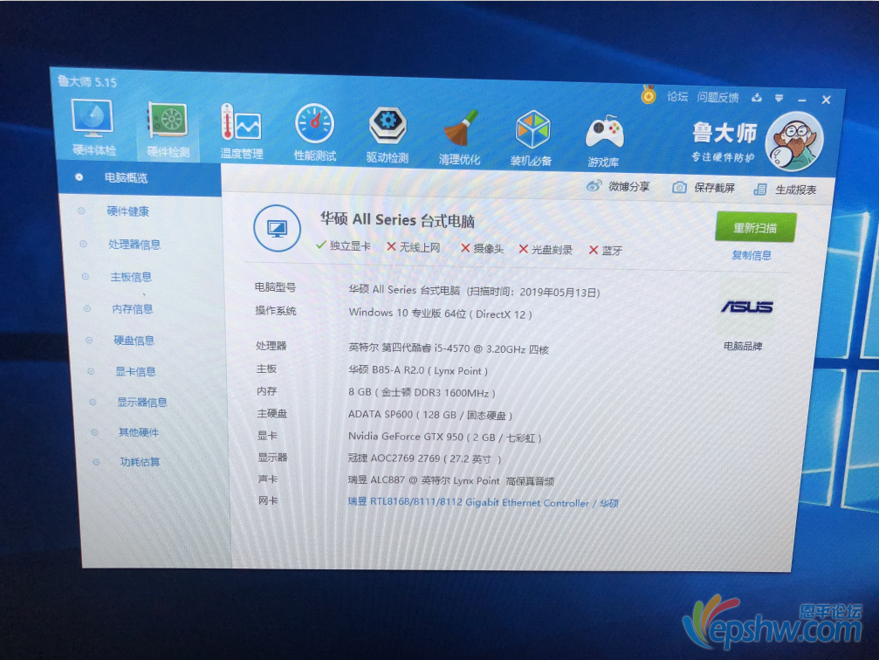879x660 pixels.
Task: Select 硬盘信息 in sidebar
Action: point(134,340)
